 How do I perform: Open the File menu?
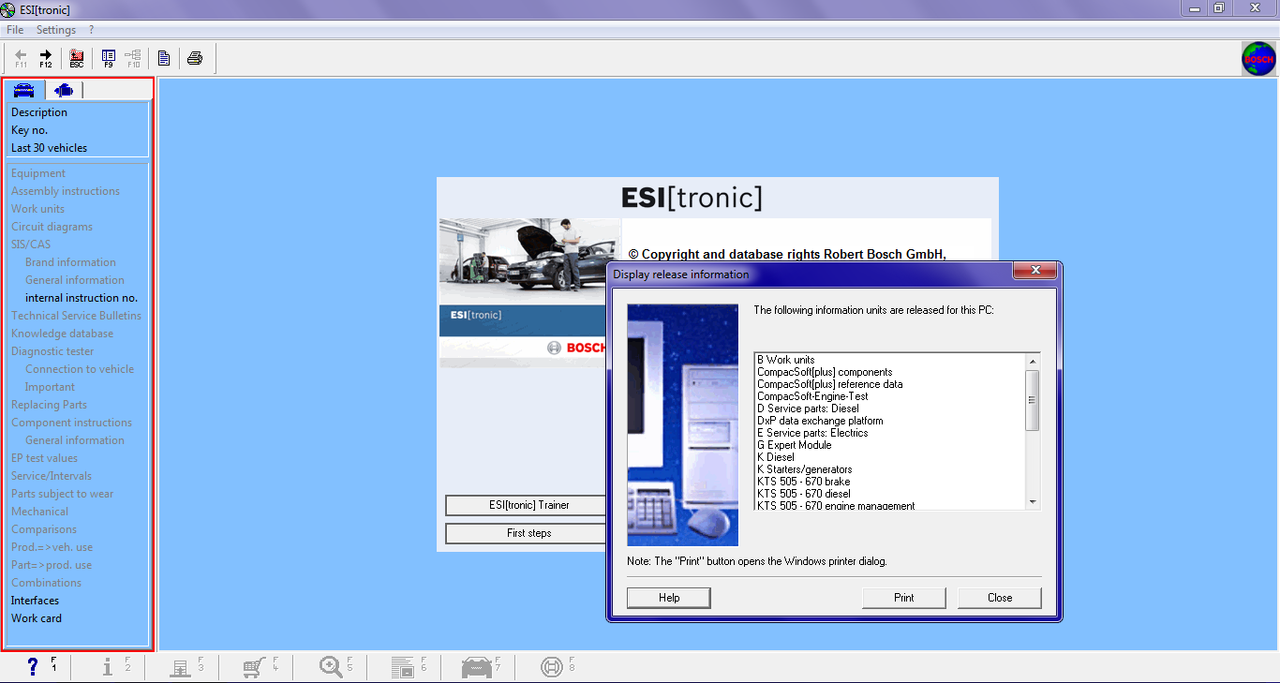[15, 30]
